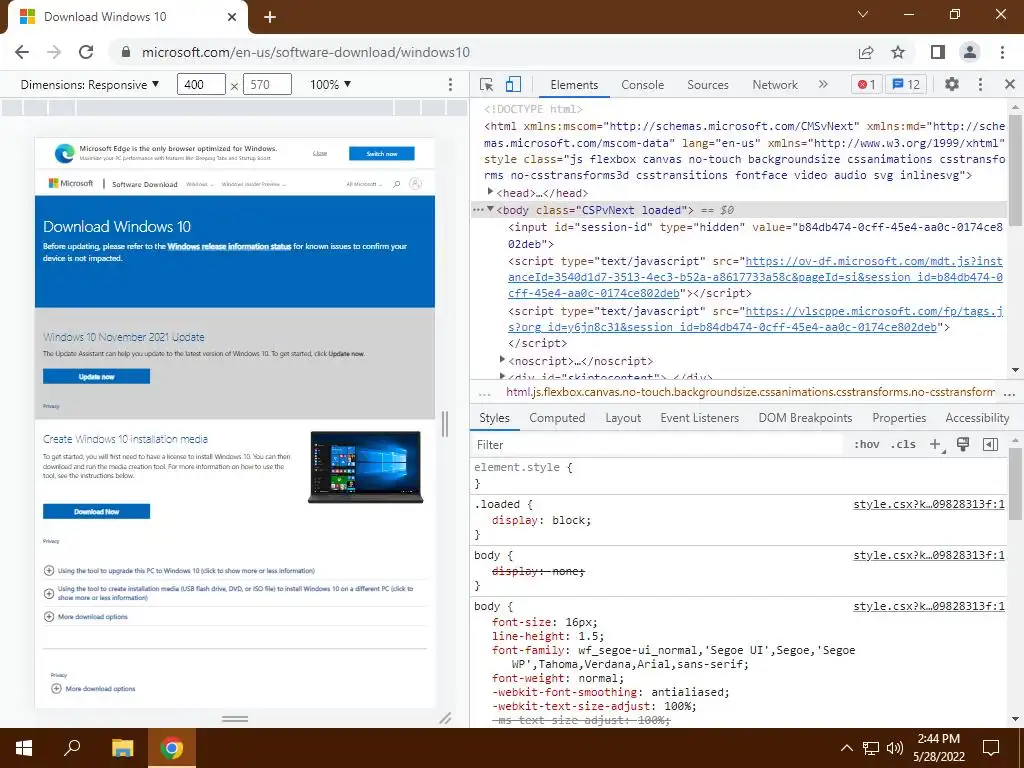Toggle the device toolbar icon
This screenshot has width=1024, height=768.
pos(513,84)
